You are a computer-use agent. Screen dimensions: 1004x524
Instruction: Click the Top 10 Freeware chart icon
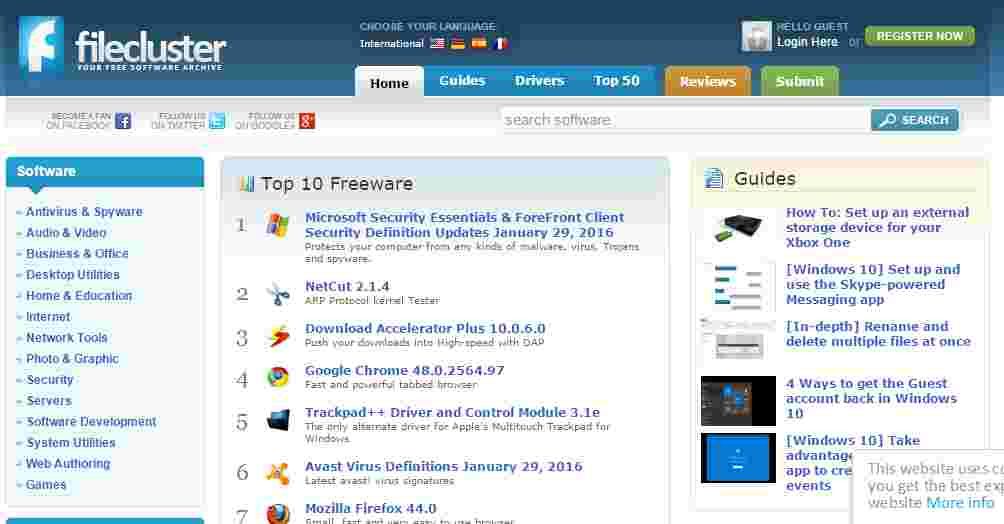click(x=247, y=184)
